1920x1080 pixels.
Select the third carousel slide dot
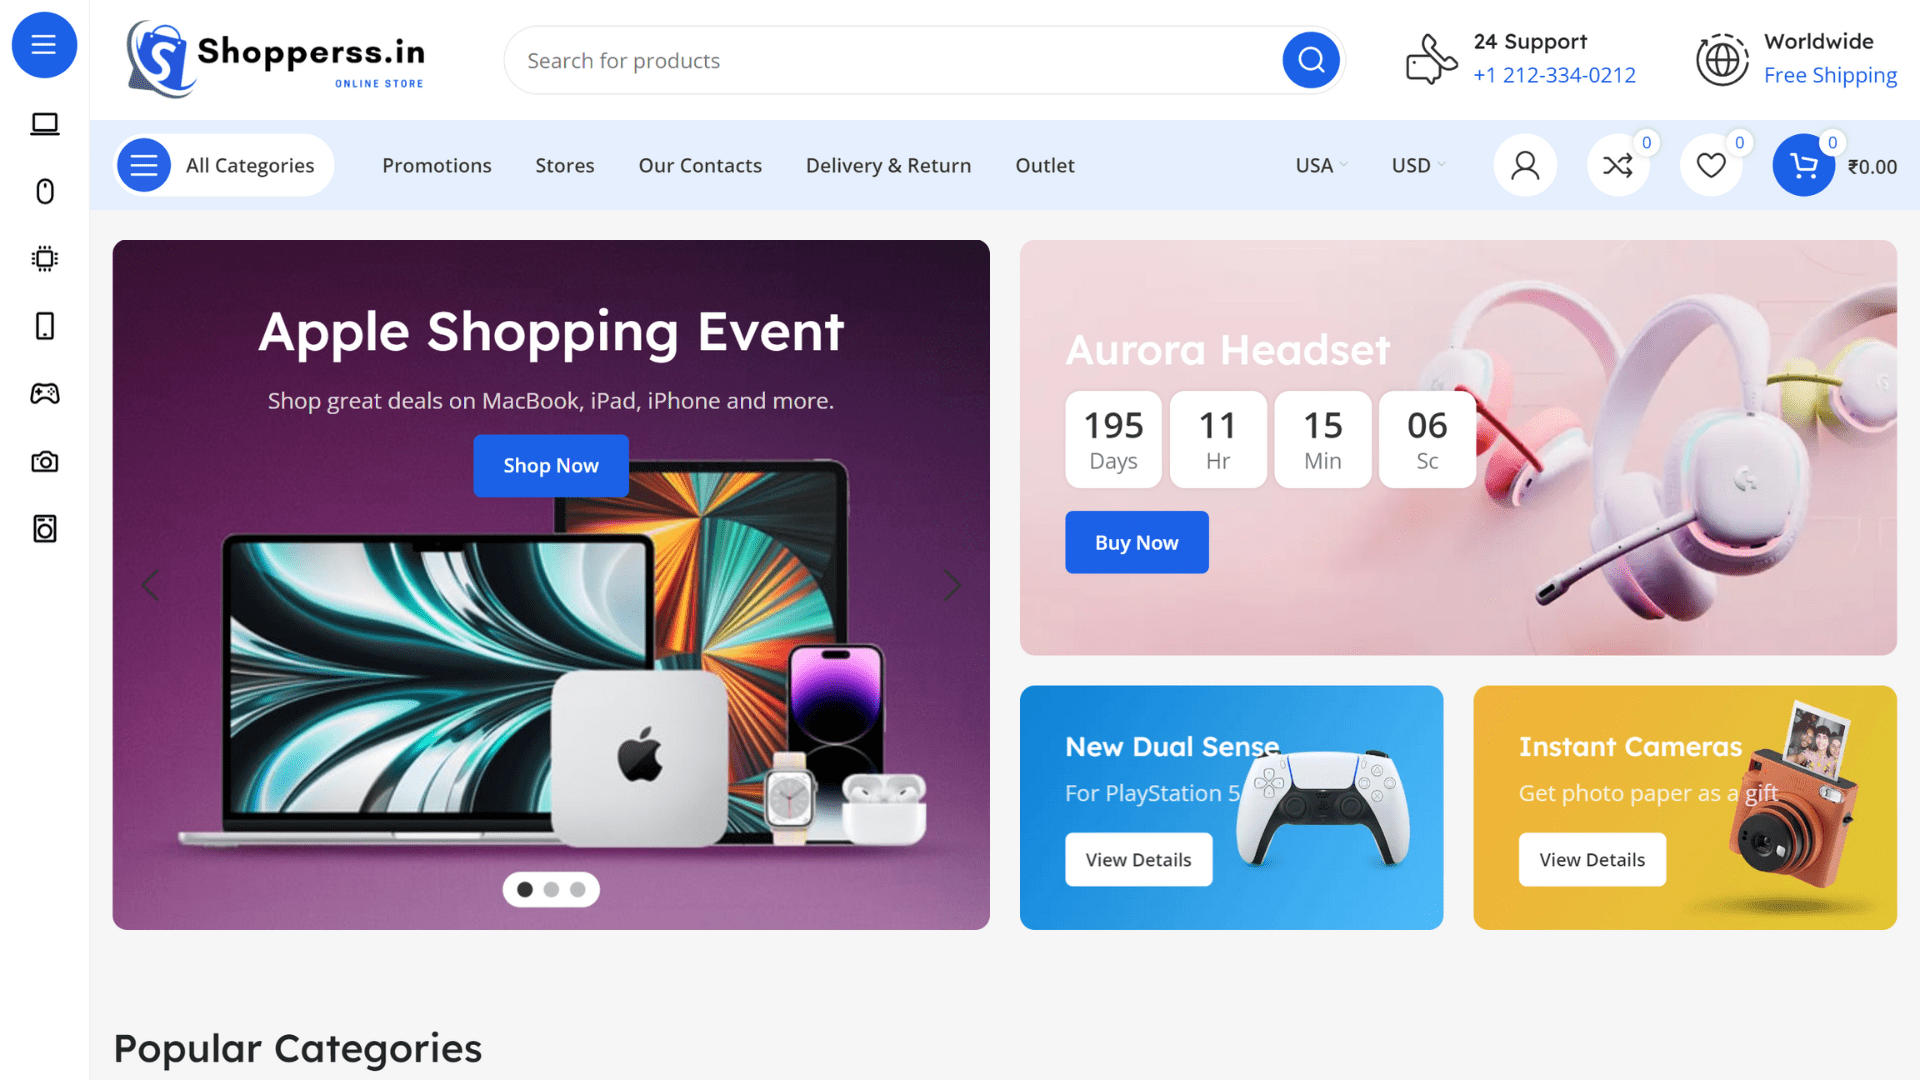(x=578, y=889)
